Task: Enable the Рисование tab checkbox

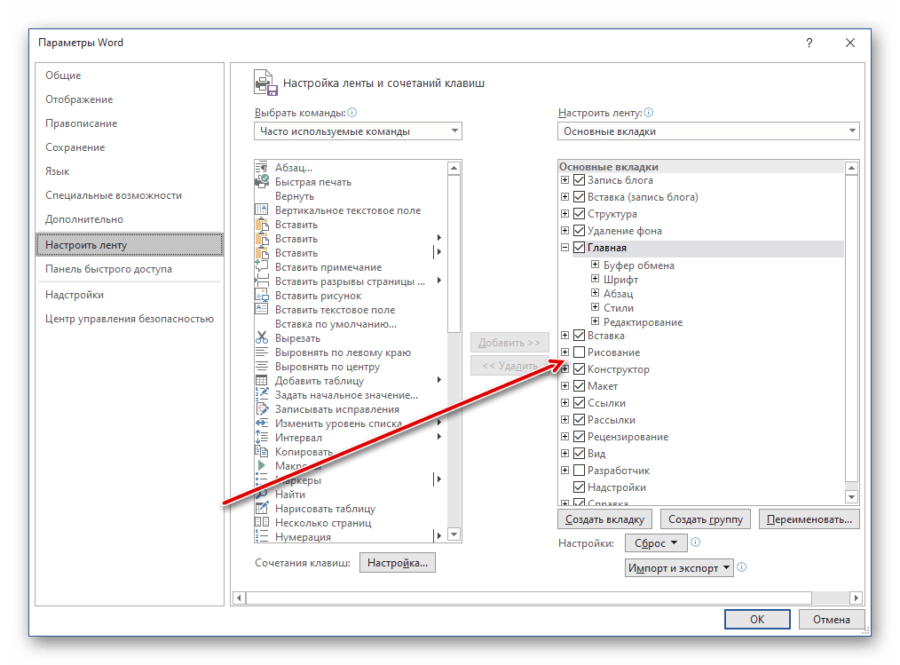Action: 579,353
